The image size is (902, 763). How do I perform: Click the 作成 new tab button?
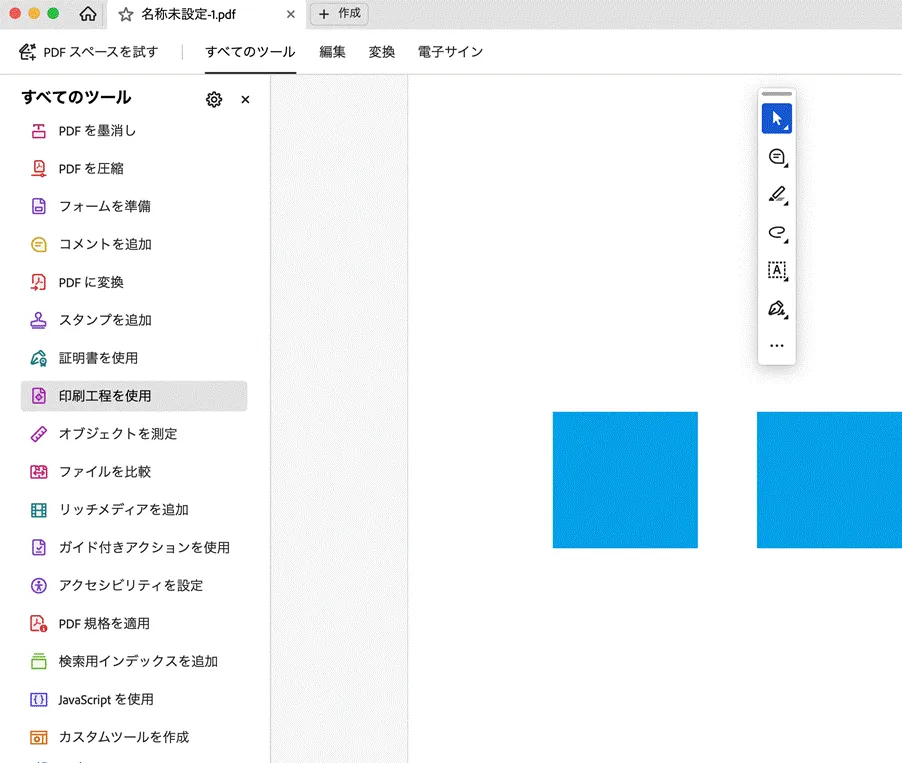338,14
